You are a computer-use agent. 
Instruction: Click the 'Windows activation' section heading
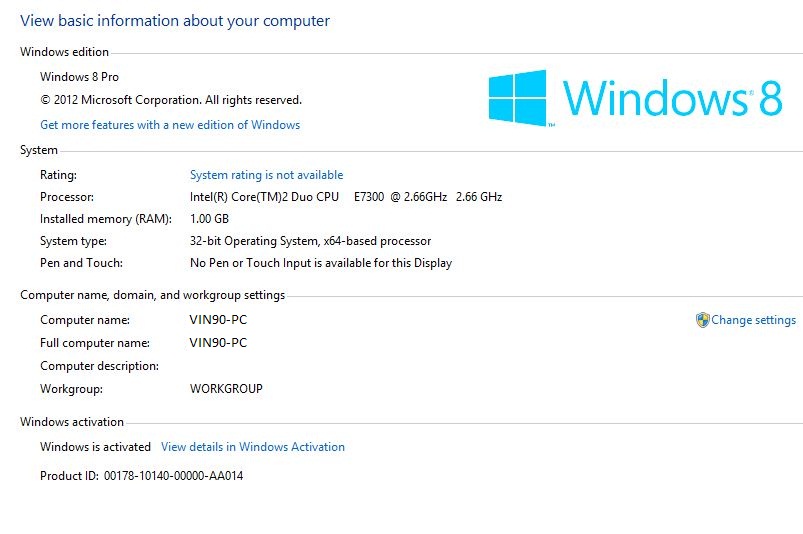tap(72, 422)
